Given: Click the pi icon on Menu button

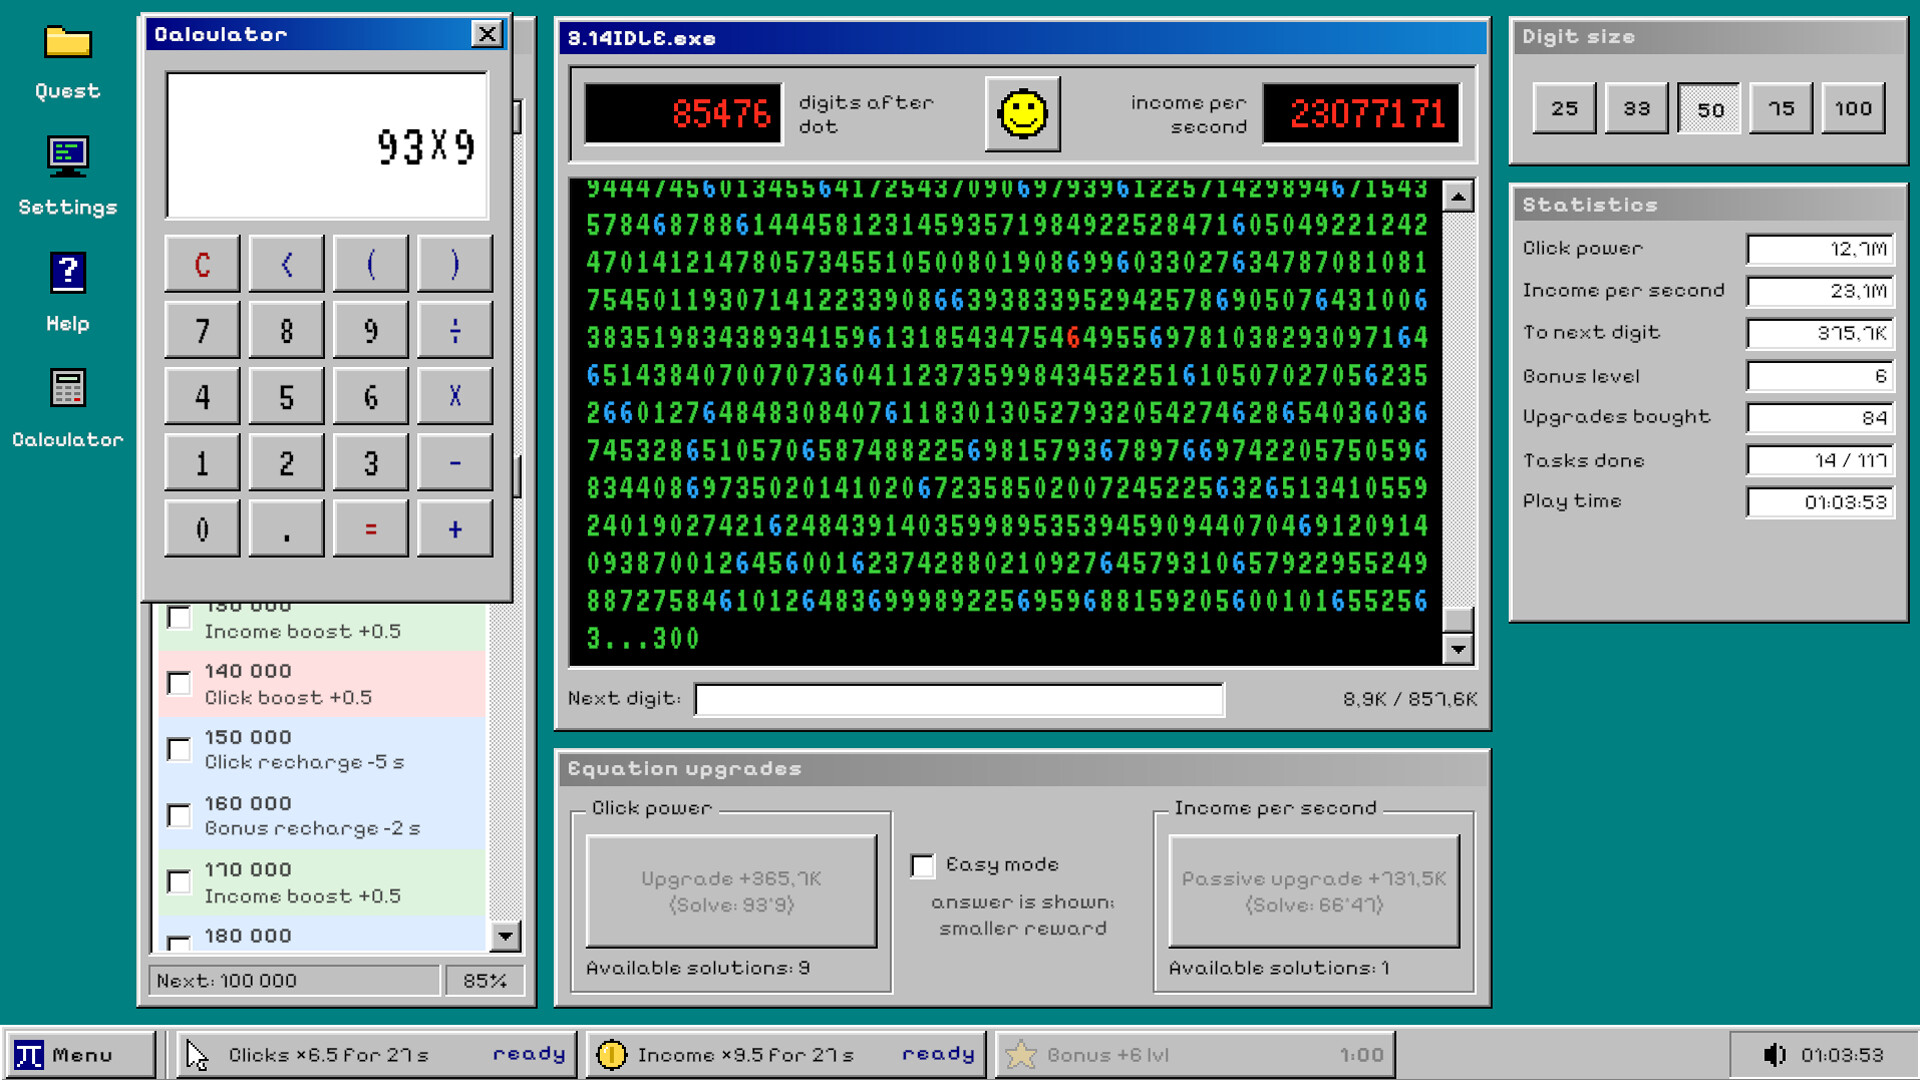Looking at the screenshot, I should tap(29, 1055).
